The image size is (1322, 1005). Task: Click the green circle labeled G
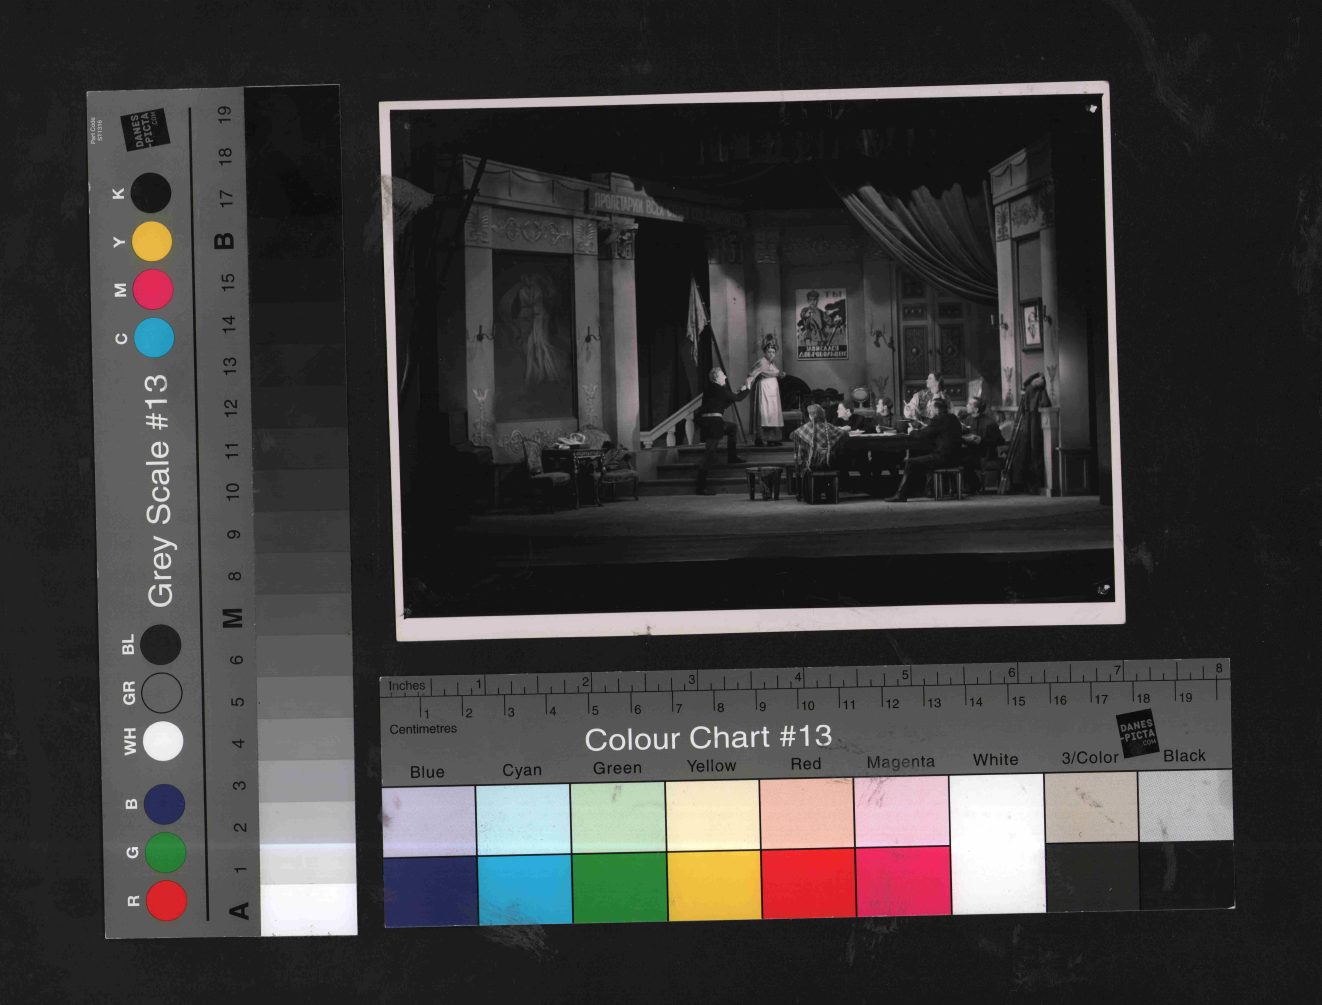coord(165,852)
